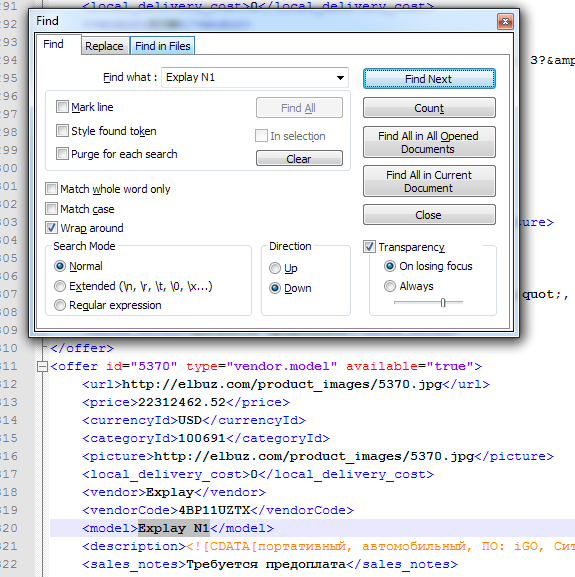575x577 pixels.
Task: Switch to the Find in Files tab
Action: [163, 46]
